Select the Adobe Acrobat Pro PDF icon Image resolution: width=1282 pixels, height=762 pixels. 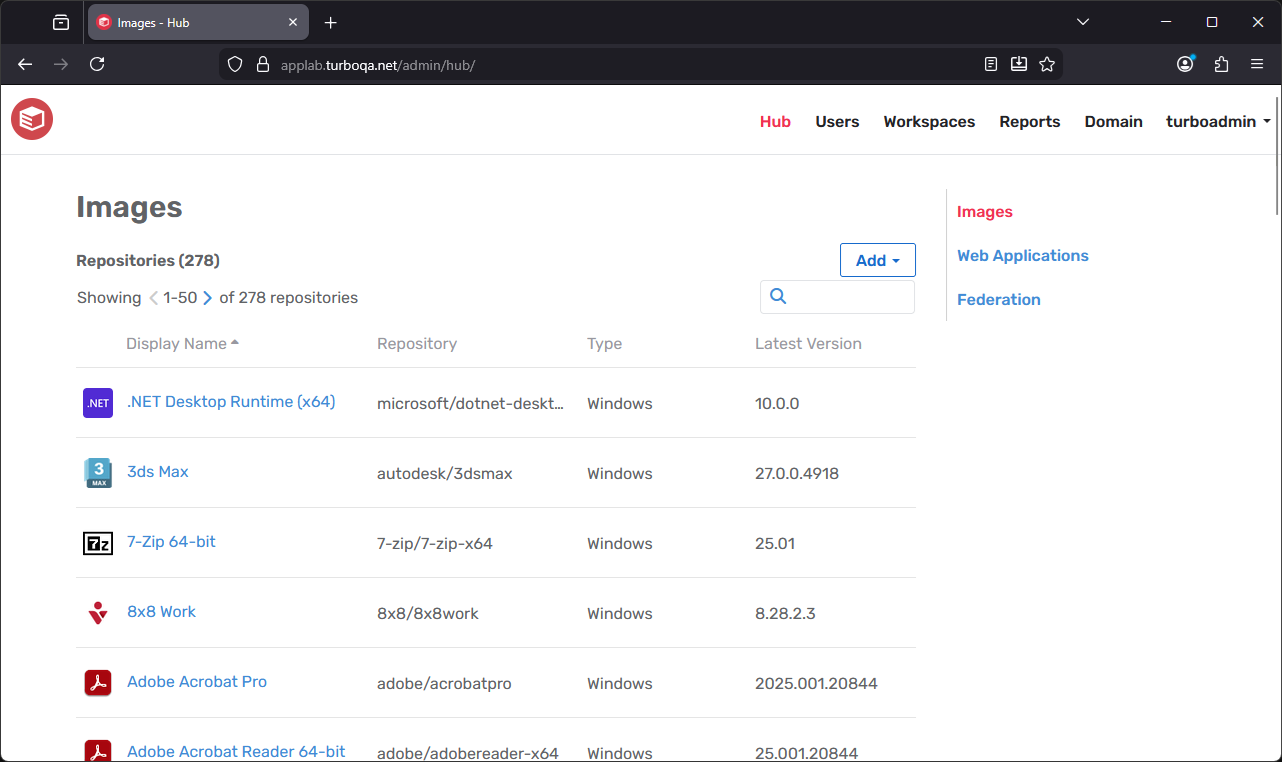[x=97, y=682]
